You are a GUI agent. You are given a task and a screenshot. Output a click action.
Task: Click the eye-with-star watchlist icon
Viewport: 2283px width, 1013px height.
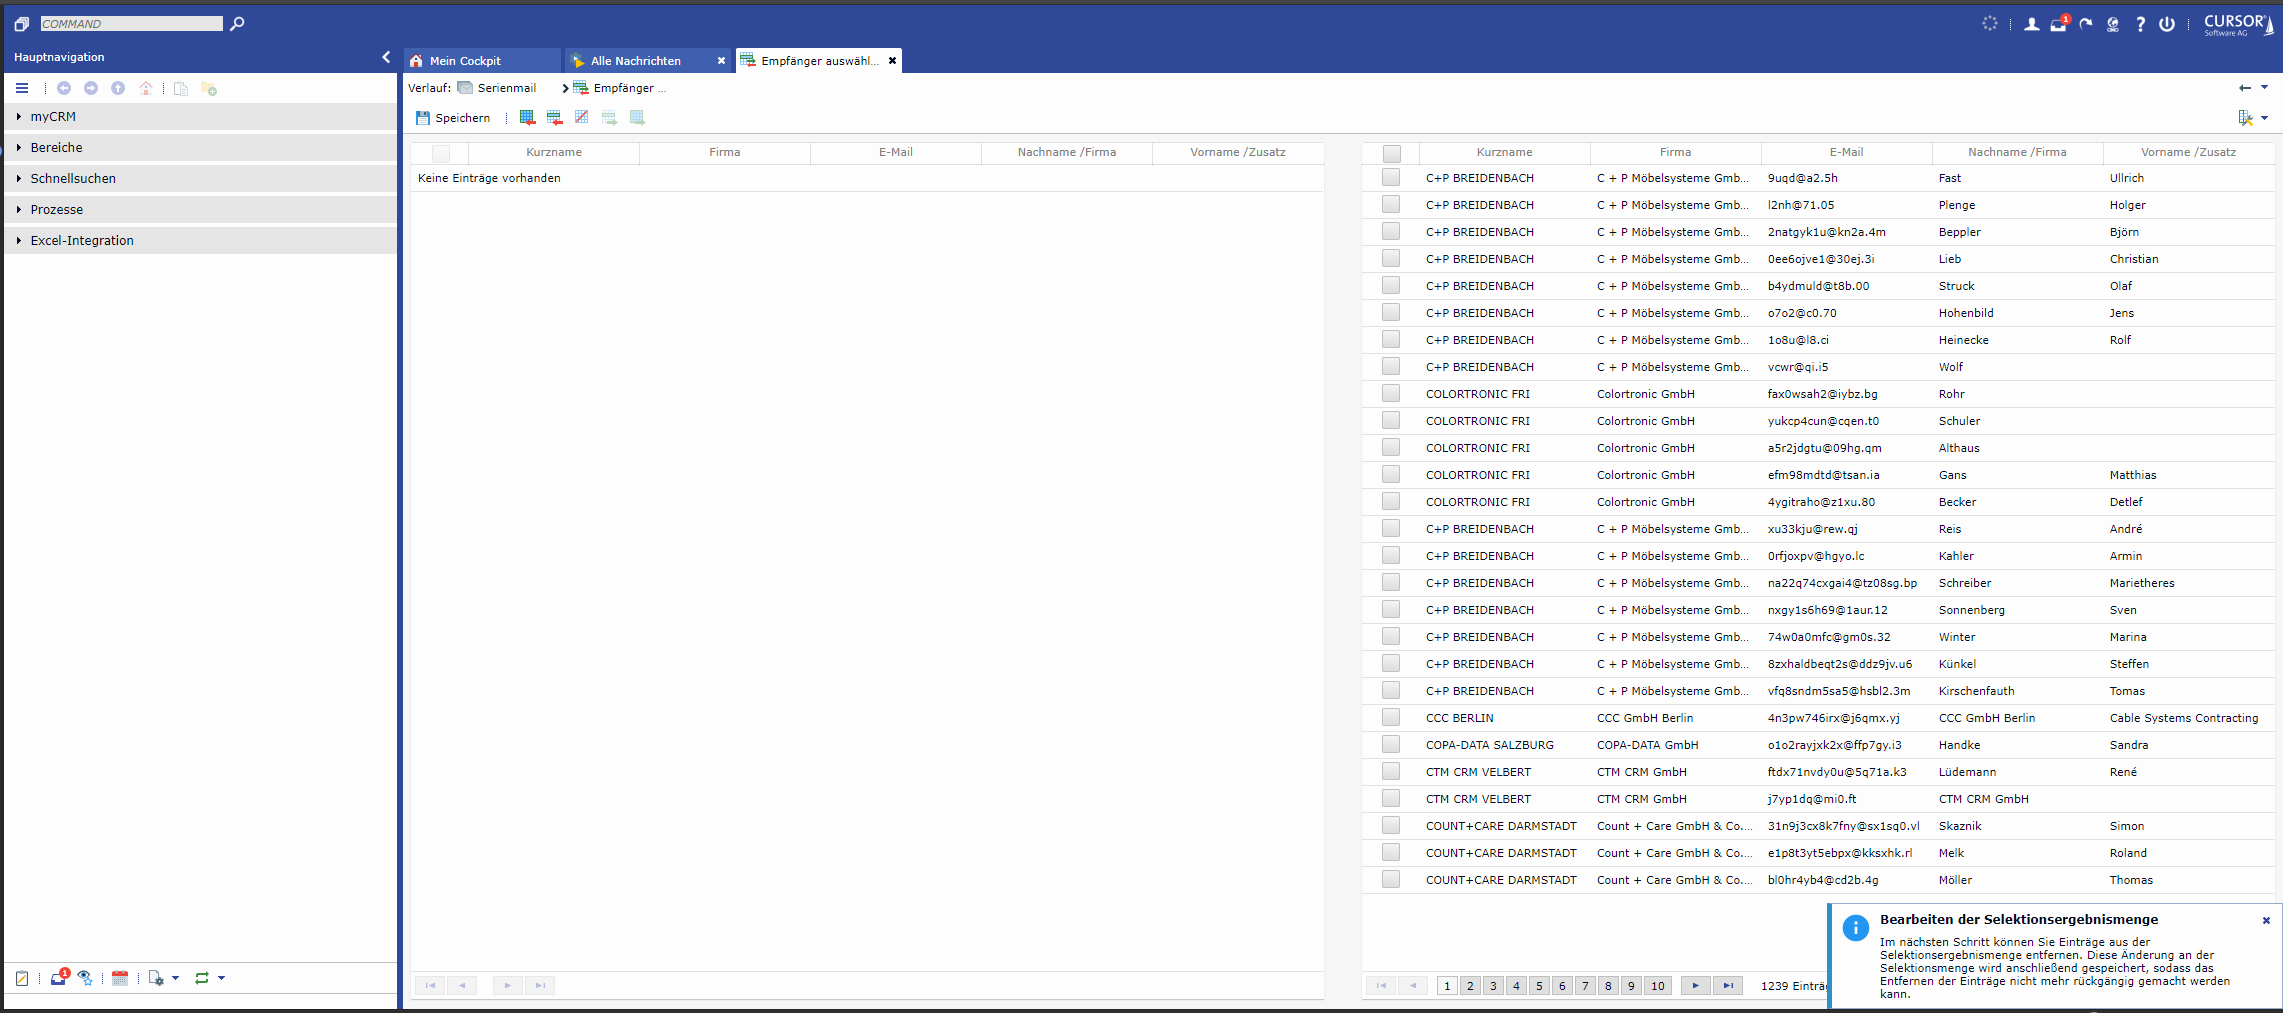[x=85, y=978]
